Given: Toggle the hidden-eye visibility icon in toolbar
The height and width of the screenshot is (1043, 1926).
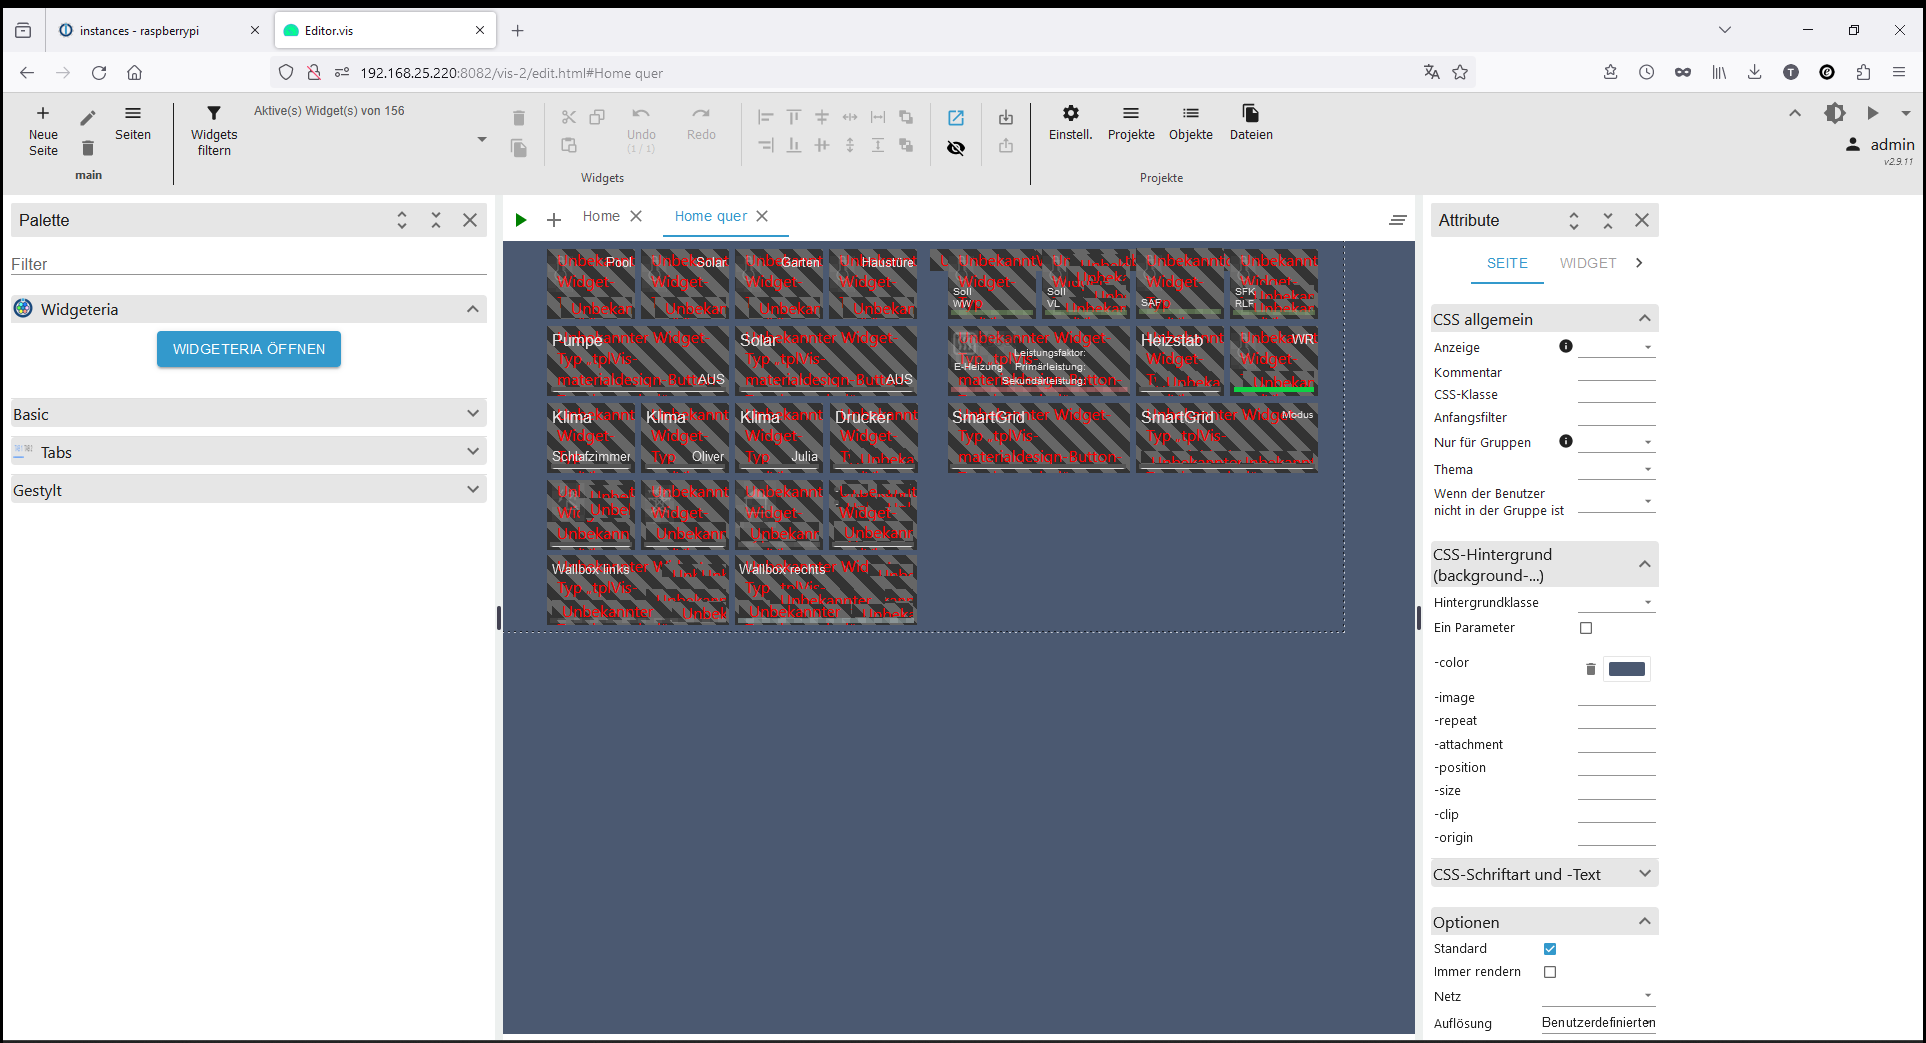Looking at the screenshot, I should coord(956,148).
